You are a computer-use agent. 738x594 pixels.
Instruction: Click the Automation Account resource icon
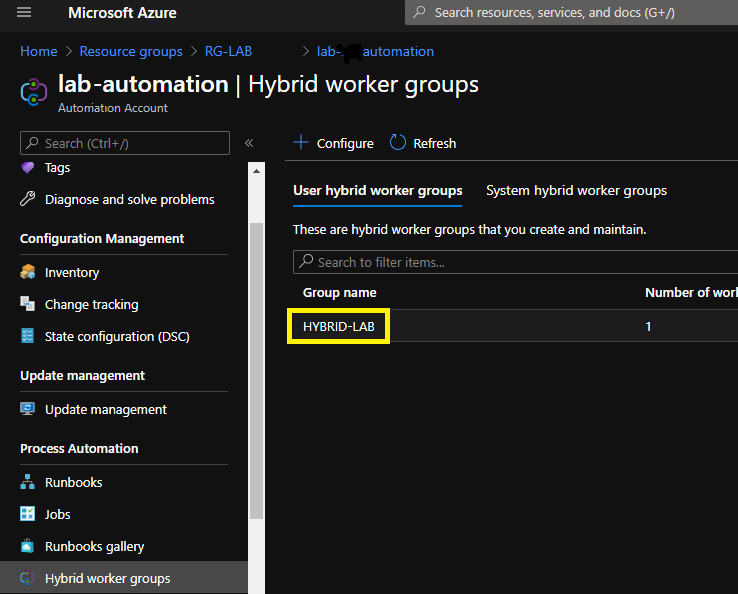pos(34,92)
